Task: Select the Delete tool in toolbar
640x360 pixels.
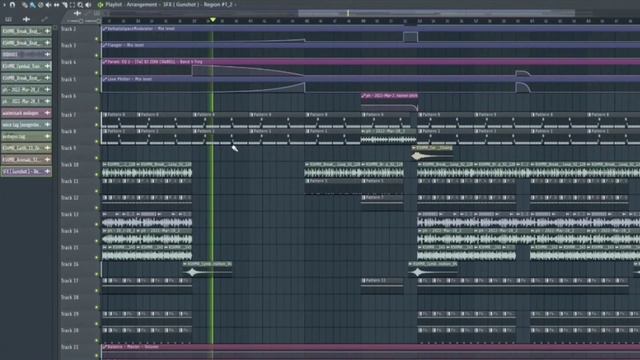Action: tap(40, 5)
